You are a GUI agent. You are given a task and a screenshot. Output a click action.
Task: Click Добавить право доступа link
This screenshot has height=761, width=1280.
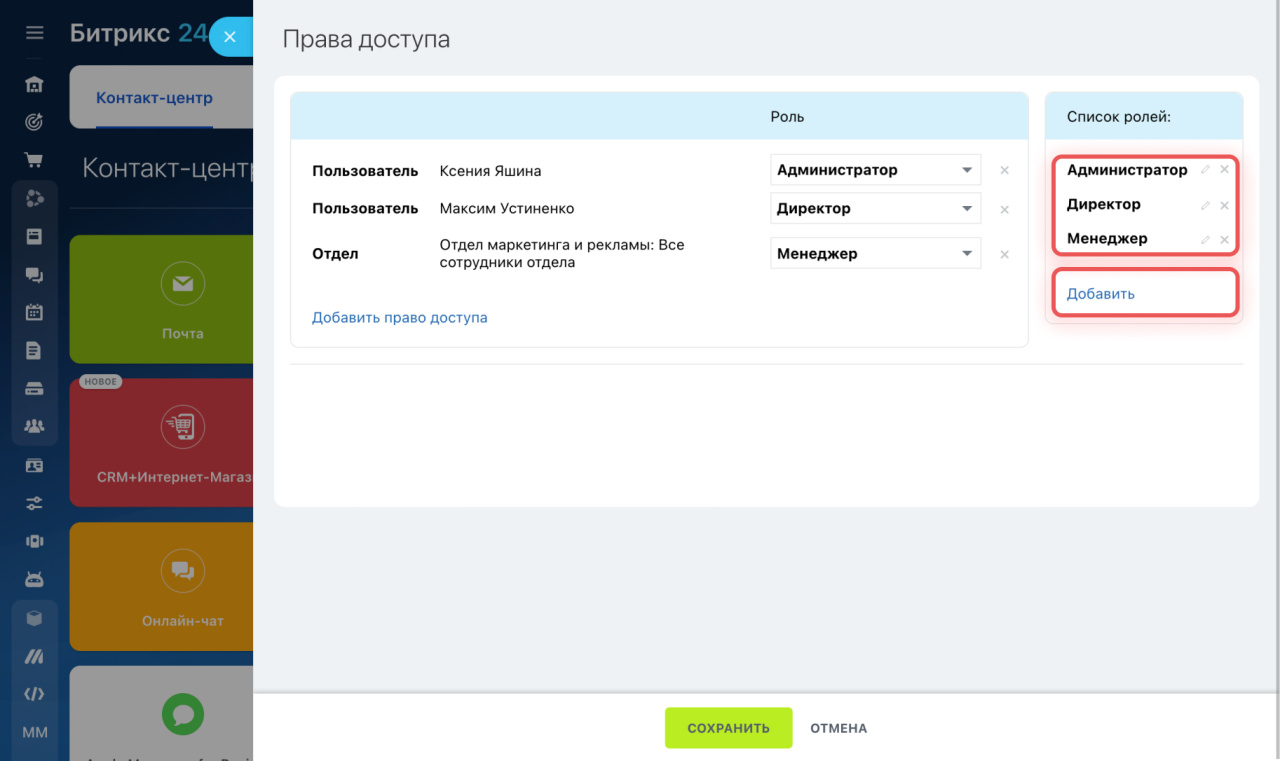pyautogui.click(x=399, y=317)
